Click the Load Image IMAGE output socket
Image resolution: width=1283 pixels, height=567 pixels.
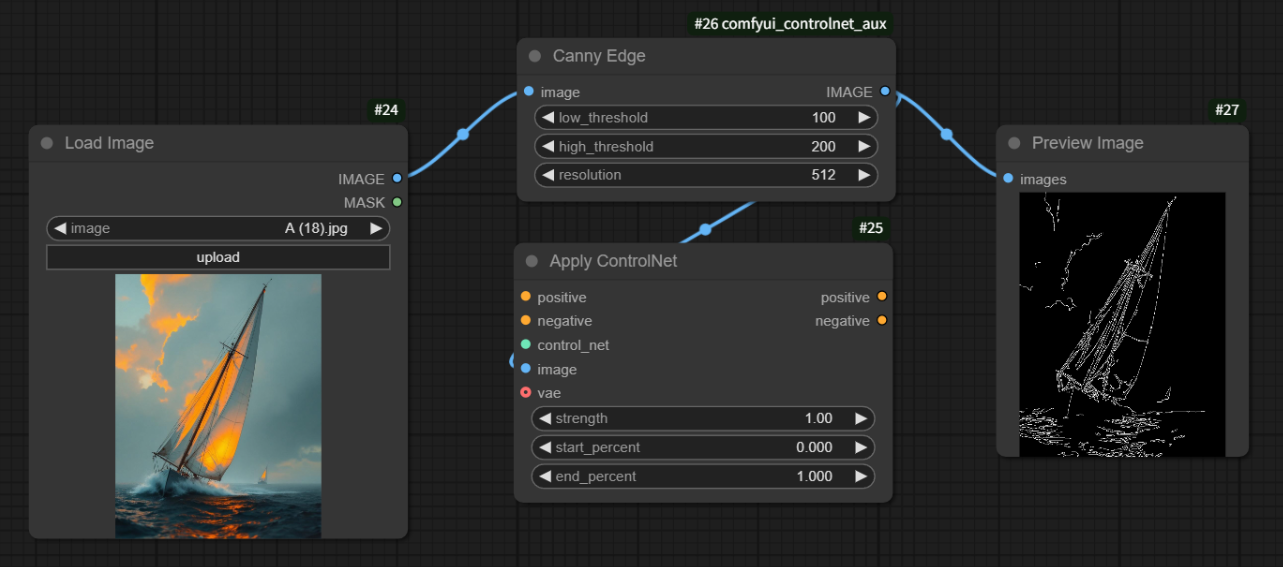coord(397,179)
